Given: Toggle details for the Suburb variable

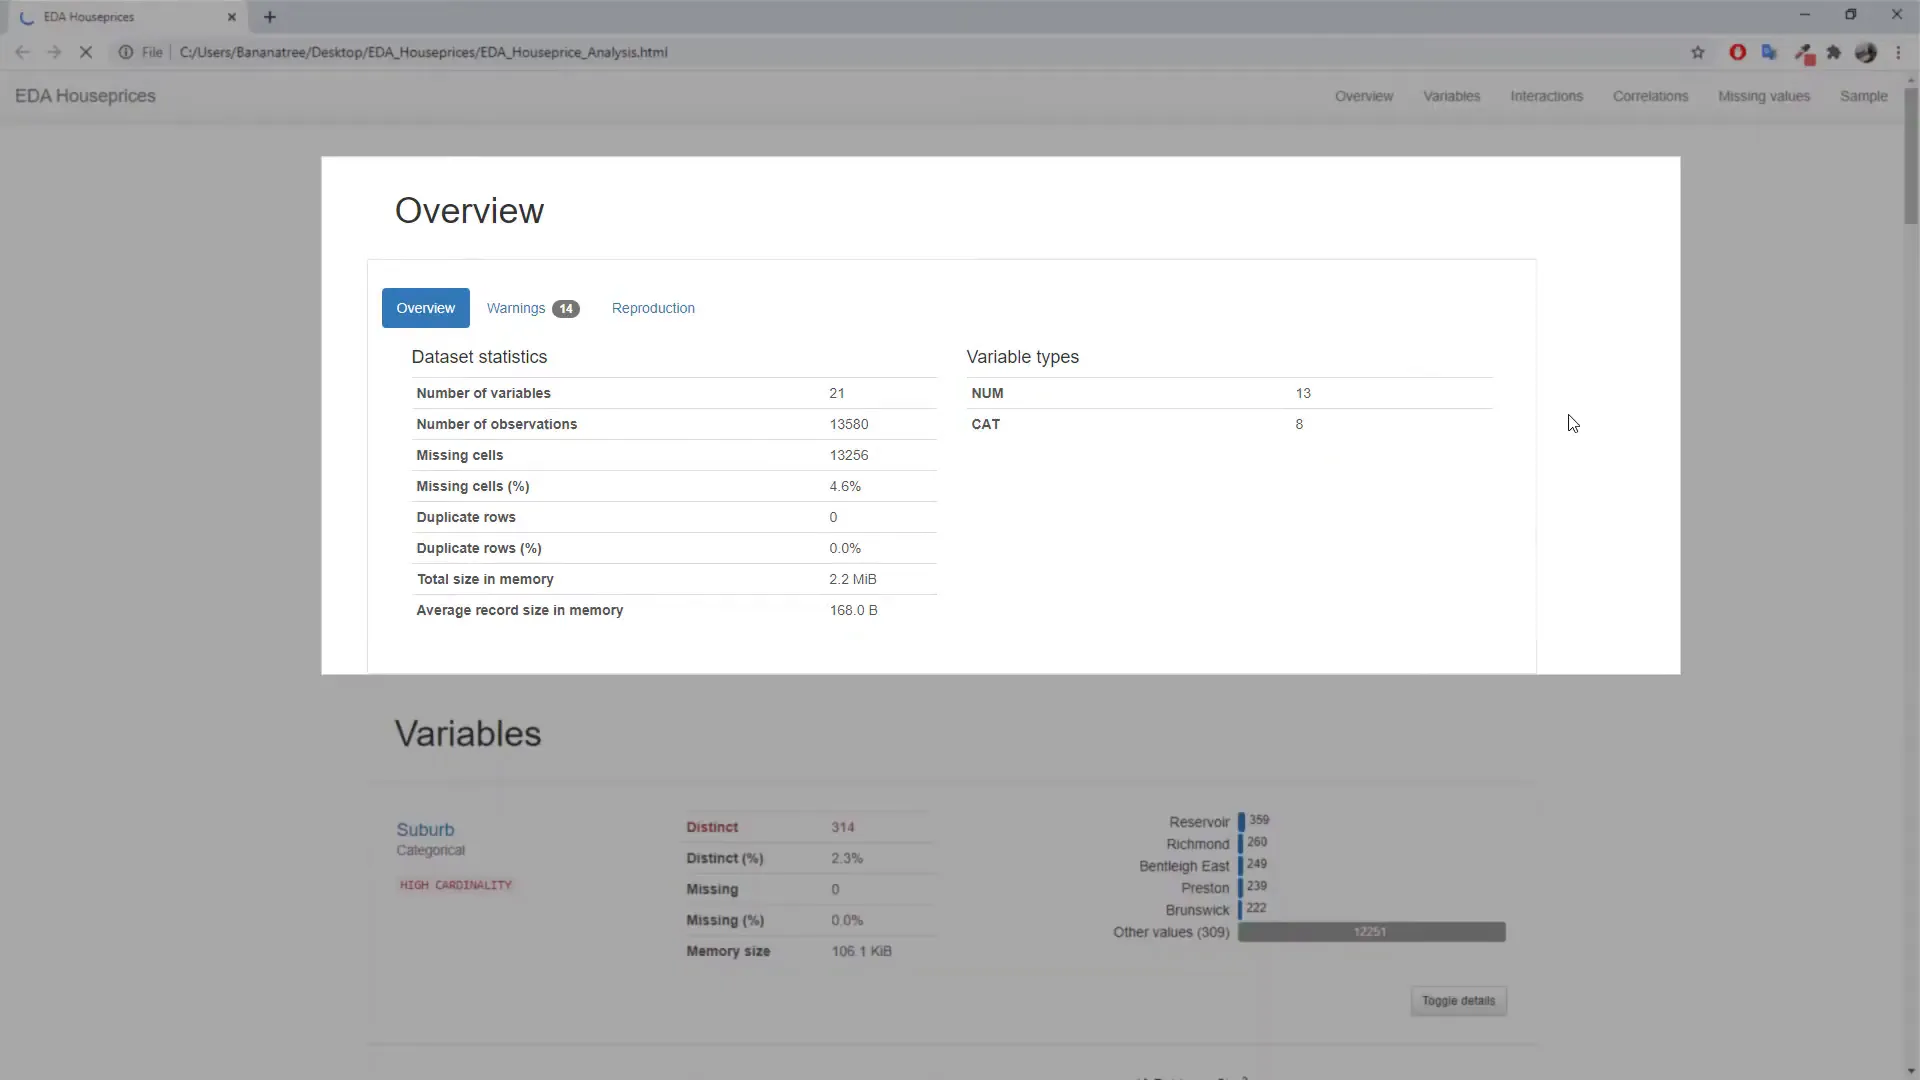Looking at the screenshot, I should [1458, 1001].
